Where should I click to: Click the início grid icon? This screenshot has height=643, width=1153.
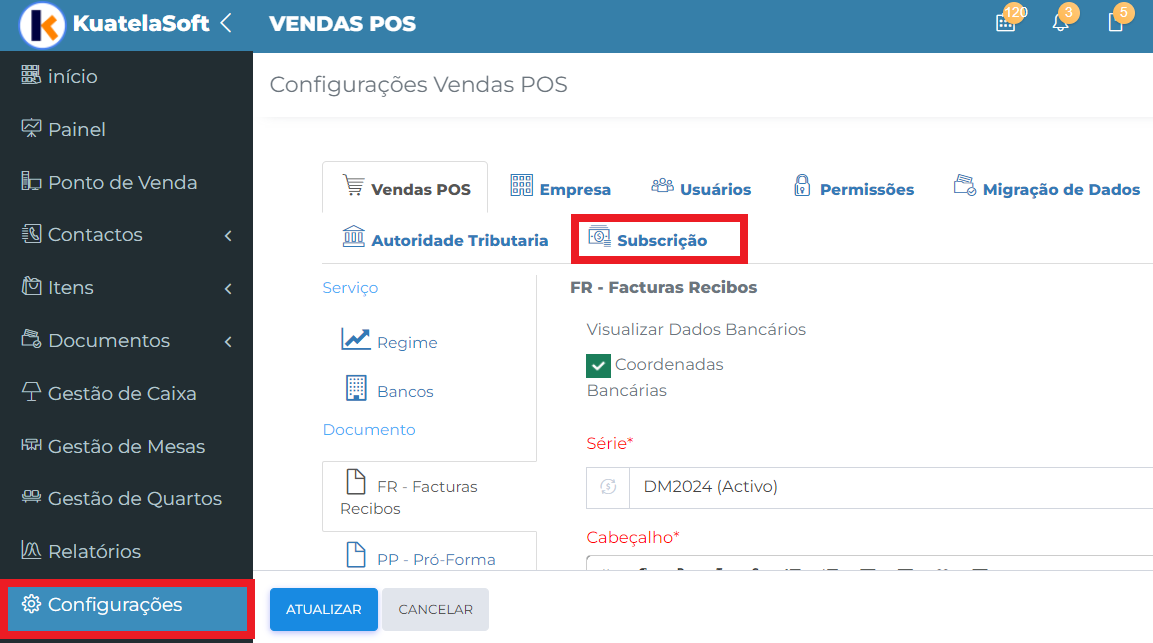31,74
